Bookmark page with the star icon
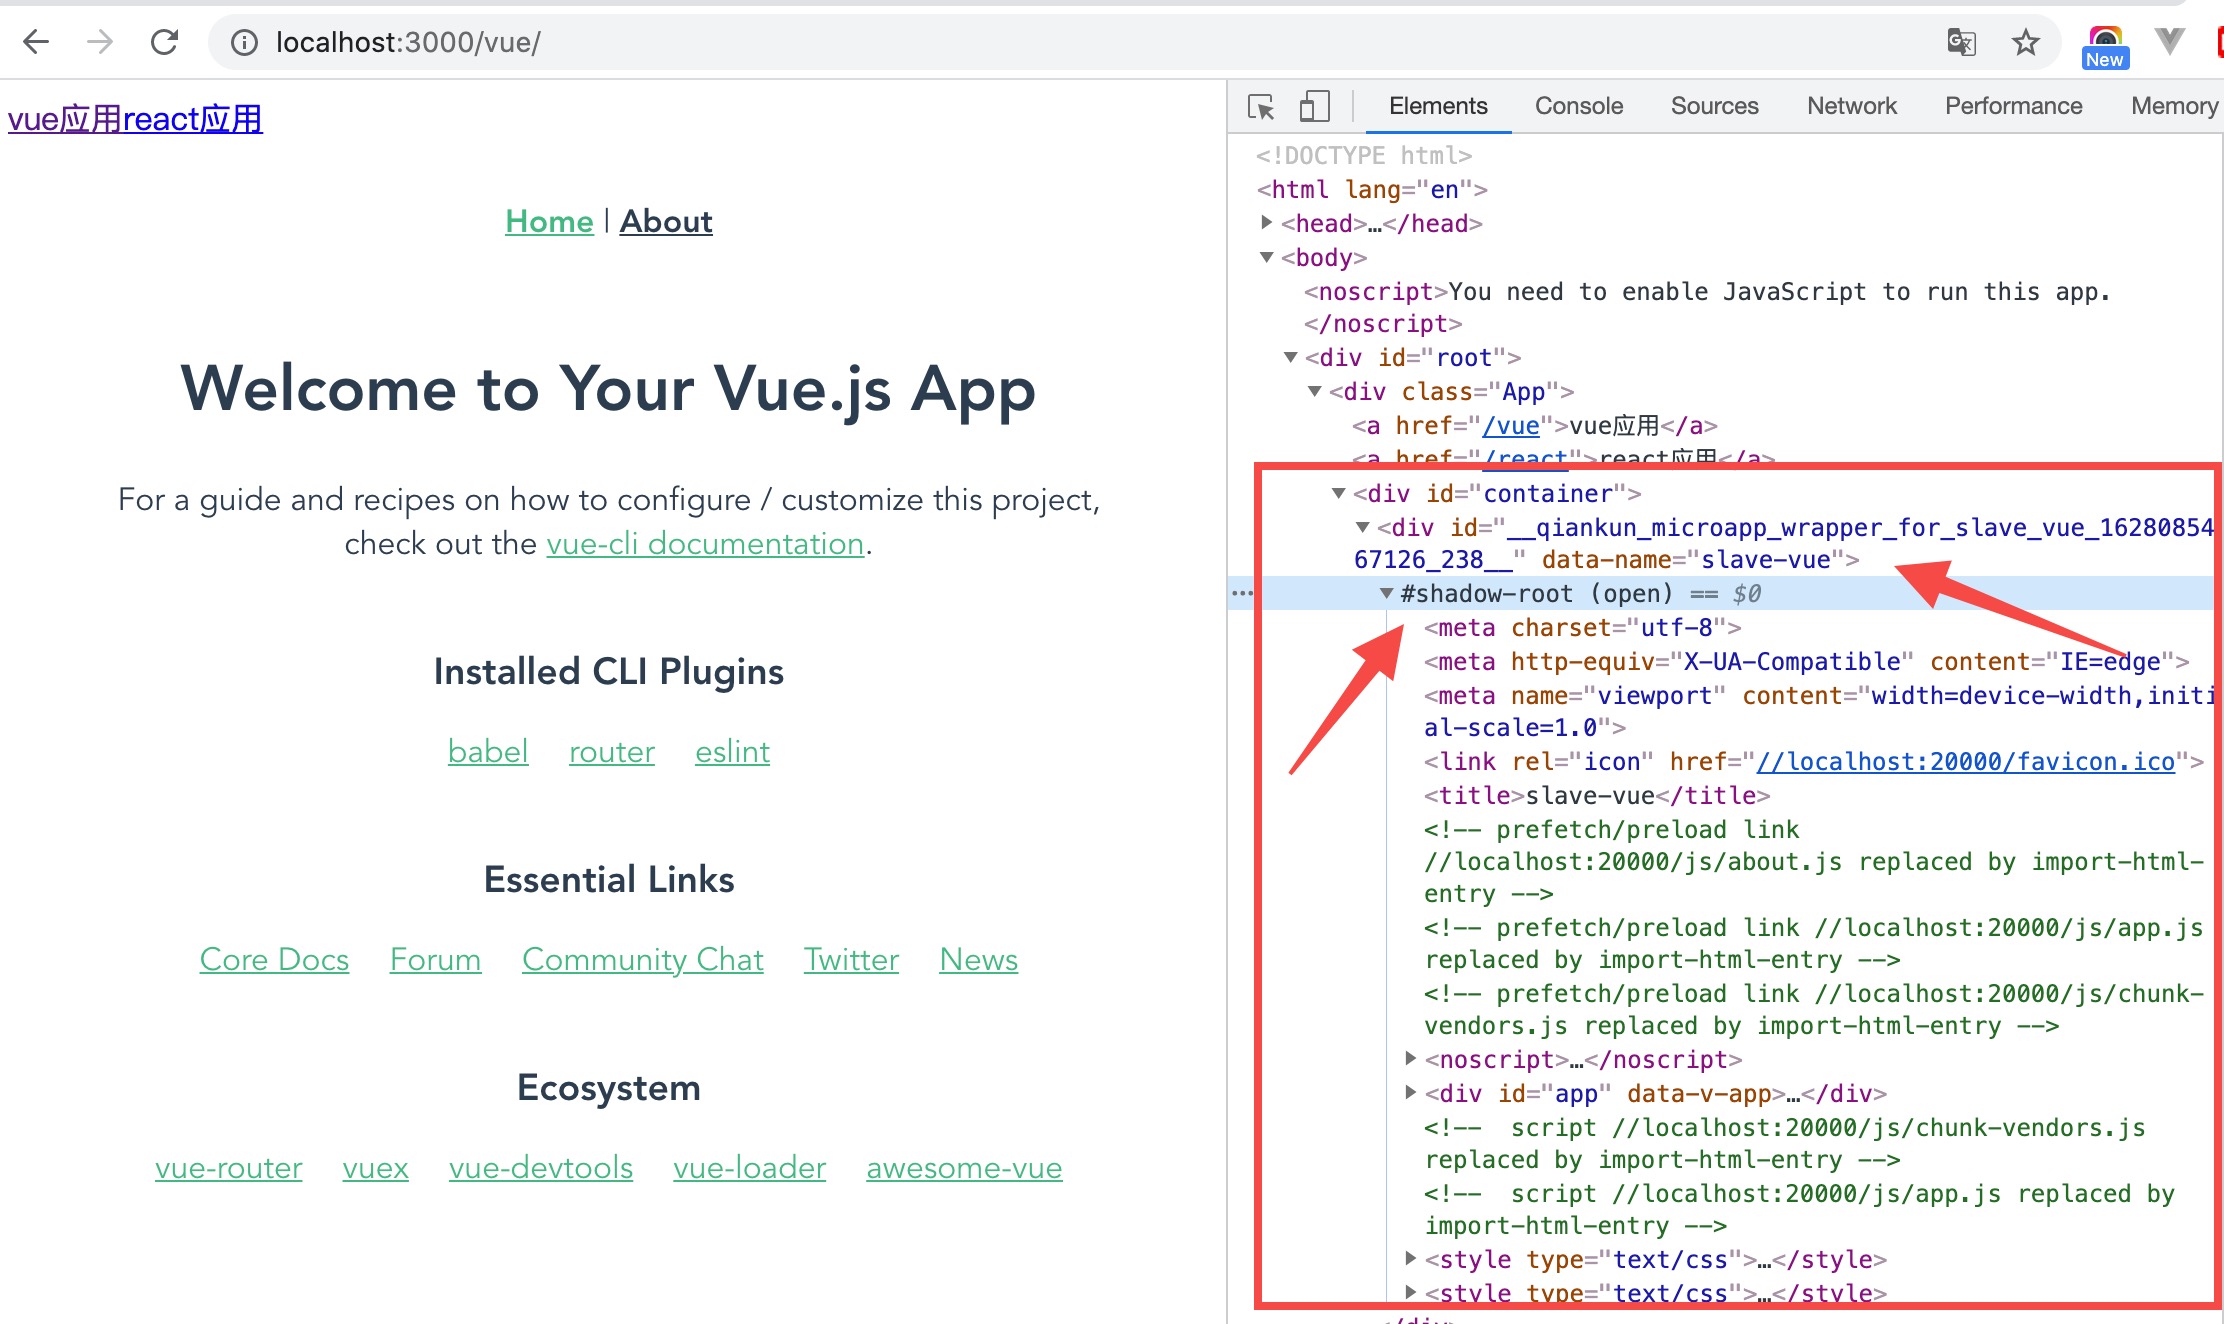 click(2025, 42)
